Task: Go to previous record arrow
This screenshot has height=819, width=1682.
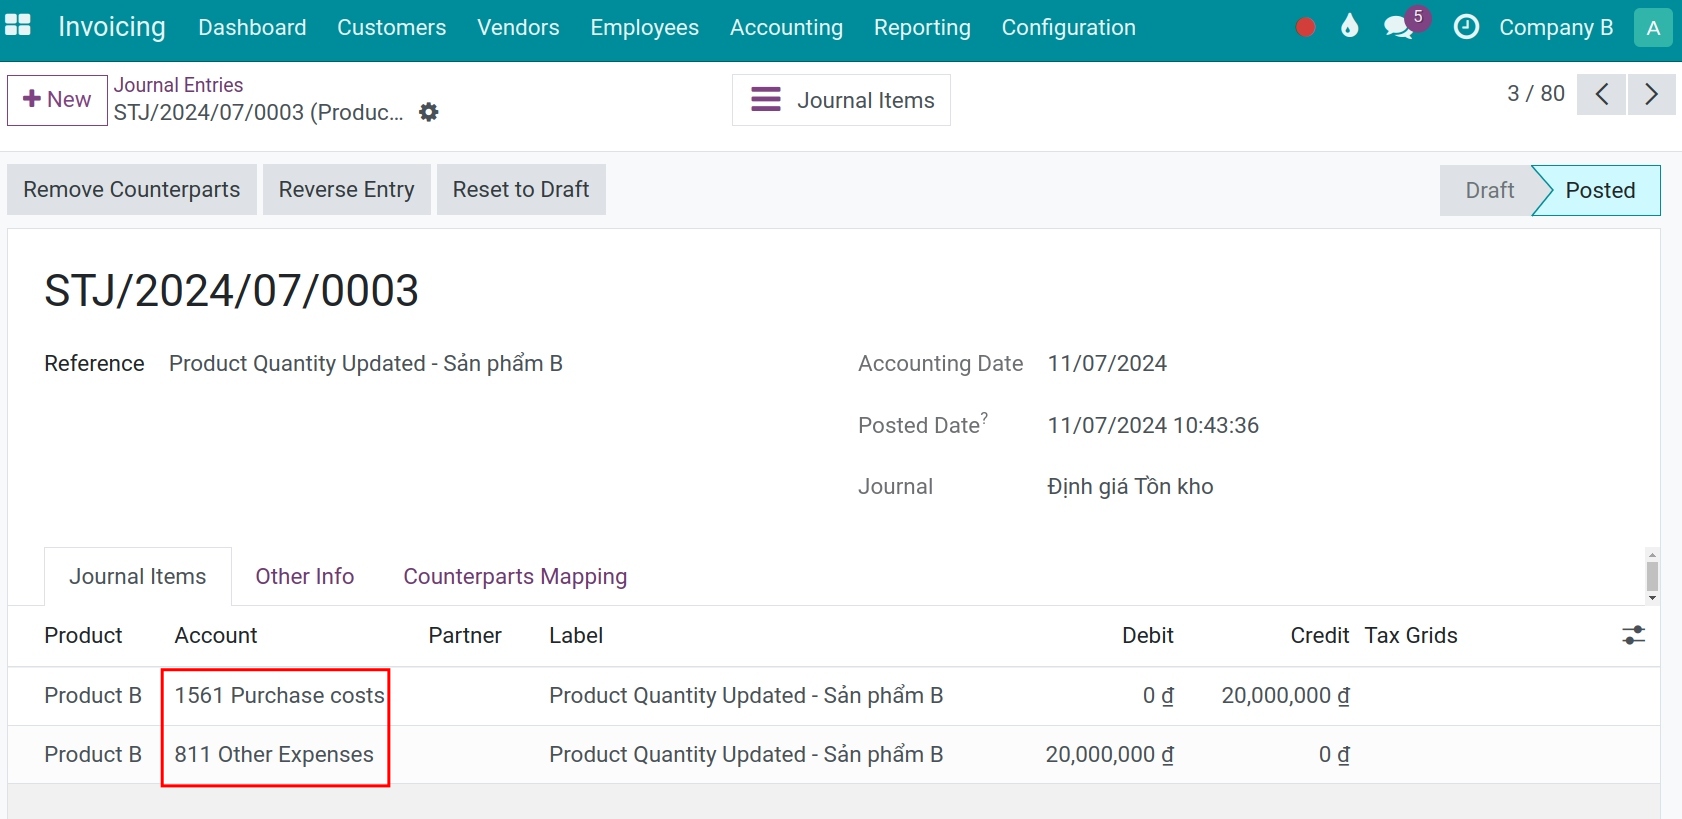Action: tap(1602, 94)
